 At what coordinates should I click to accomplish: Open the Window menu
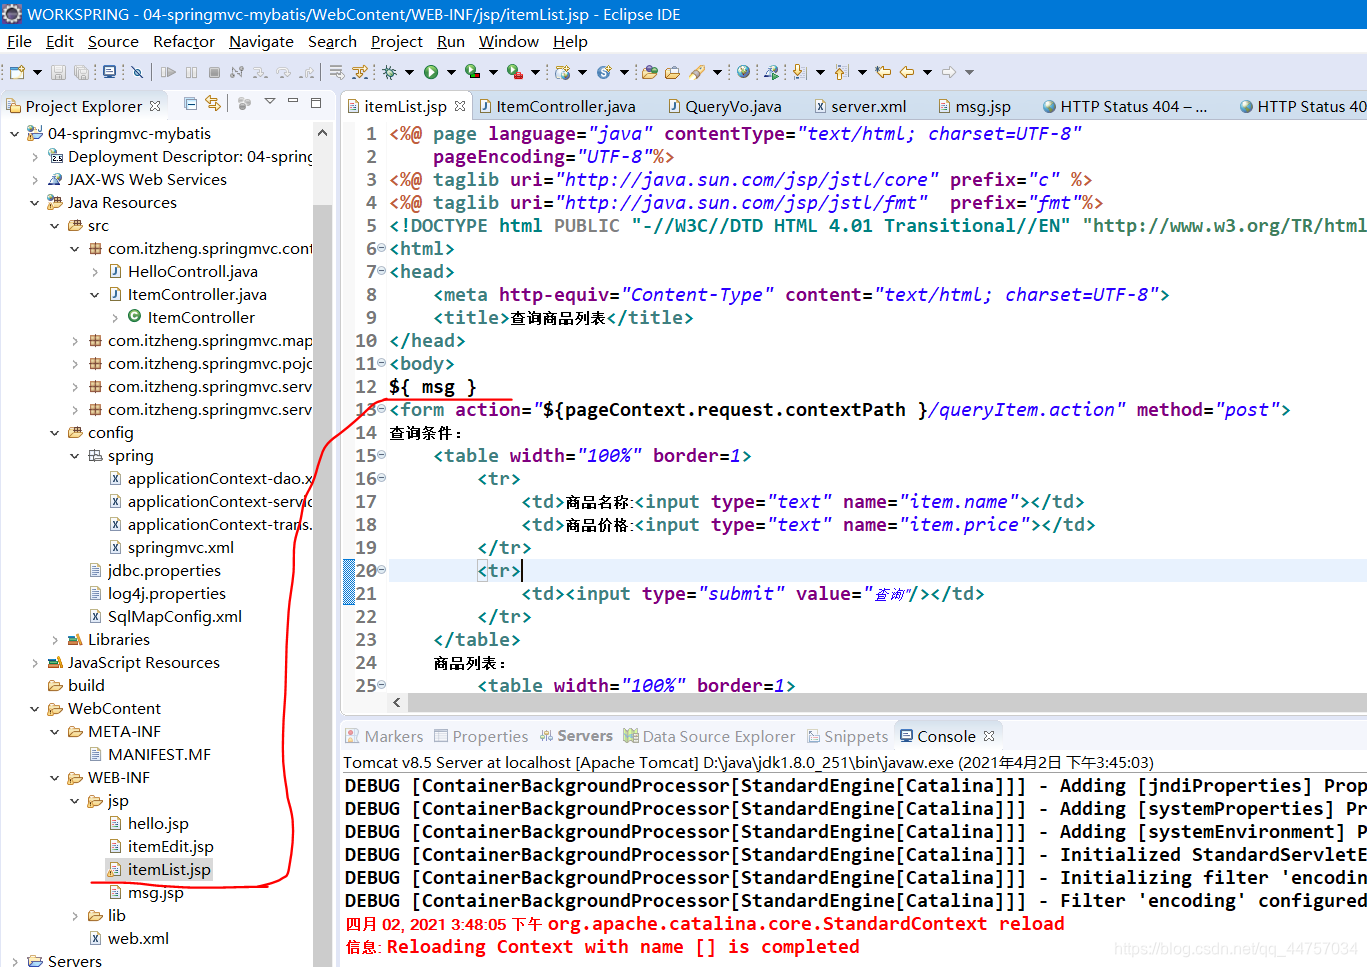point(508,41)
